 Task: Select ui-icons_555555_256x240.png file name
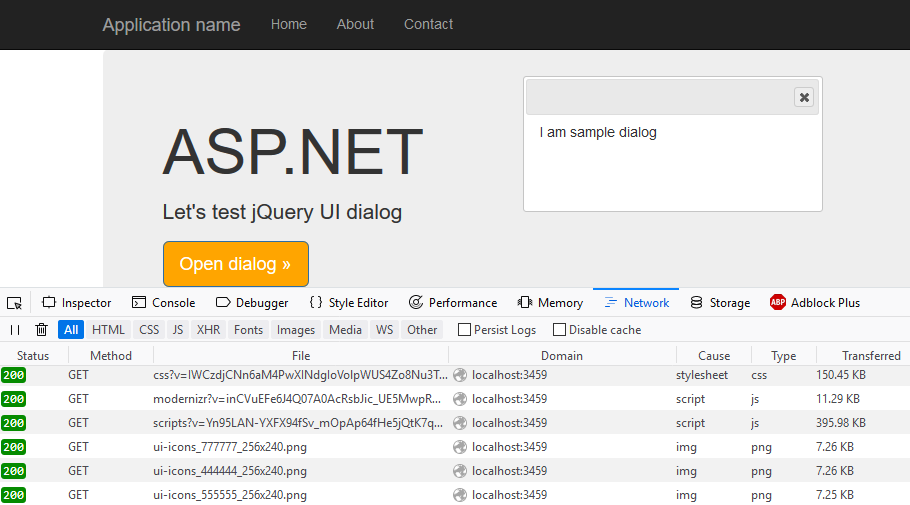coord(230,495)
